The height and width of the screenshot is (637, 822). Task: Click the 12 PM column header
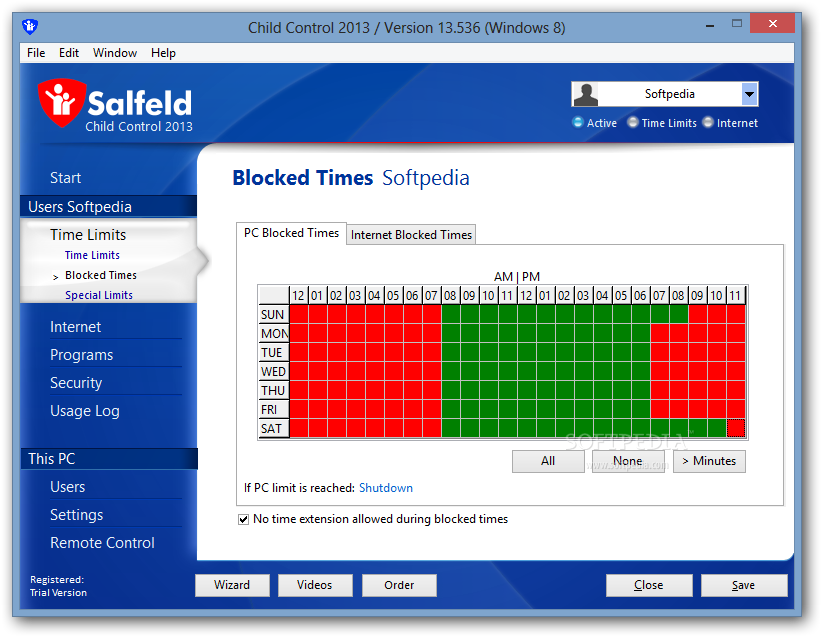point(527,296)
